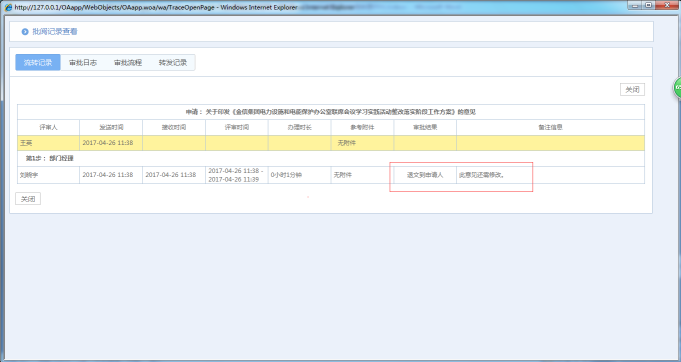This screenshot has width=681, height=362.
Task: Click the 关闭 button below the table
Action: click(28, 199)
